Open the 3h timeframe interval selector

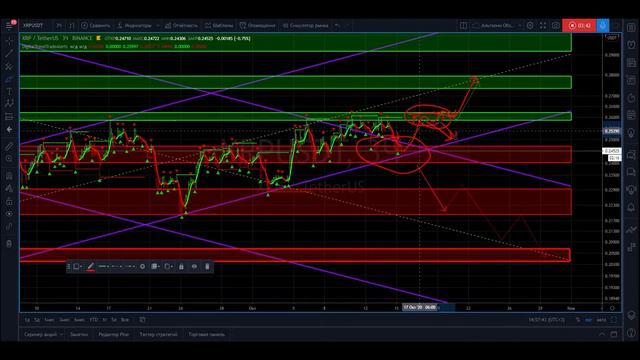pyautogui.click(x=59, y=25)
